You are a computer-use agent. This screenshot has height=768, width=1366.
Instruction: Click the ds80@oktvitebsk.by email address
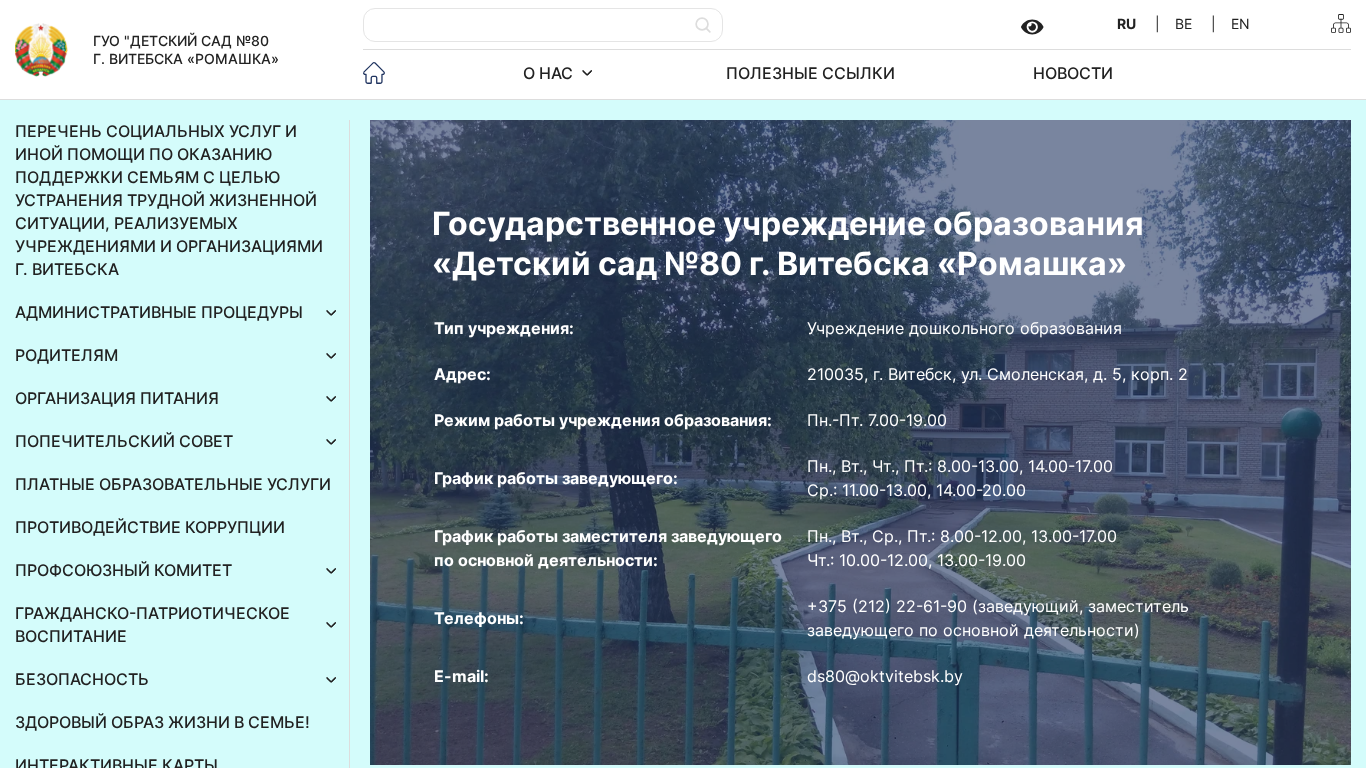[x=884, y=676]
